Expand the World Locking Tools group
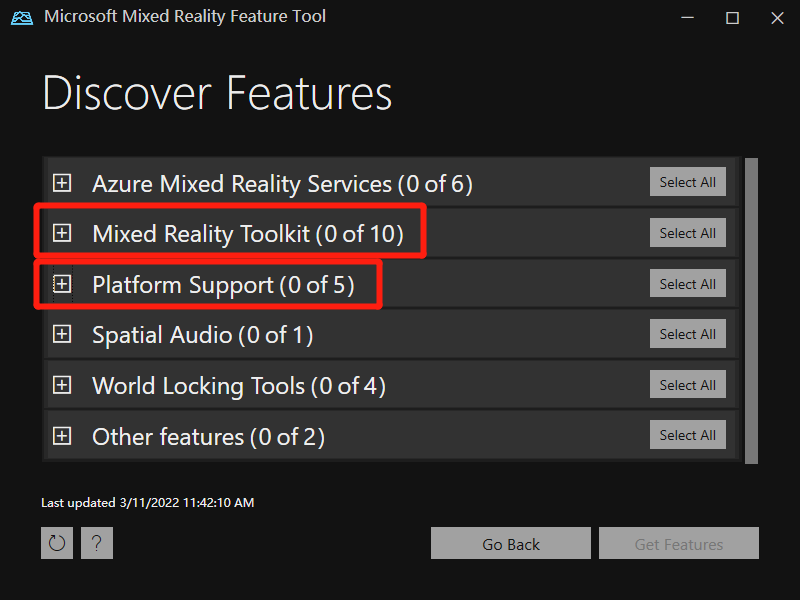Image resolution: width=800 pixels, height=600 pixels. [x=62, y=385]
